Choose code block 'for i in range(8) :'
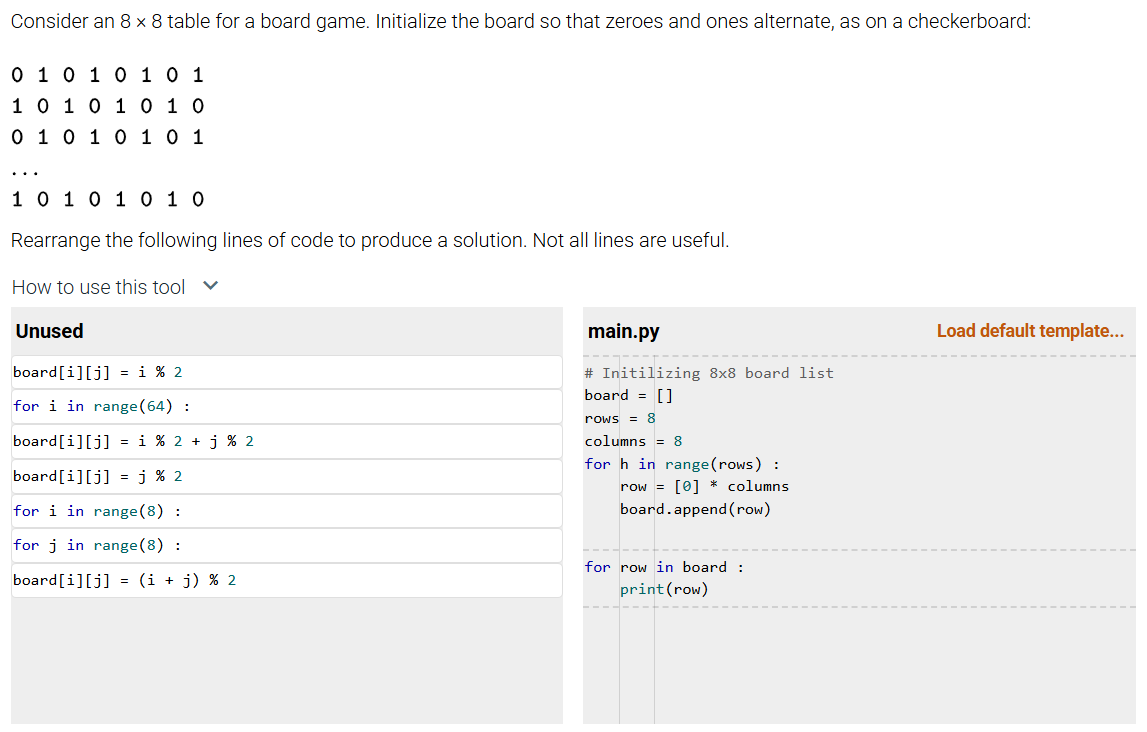 287,511
